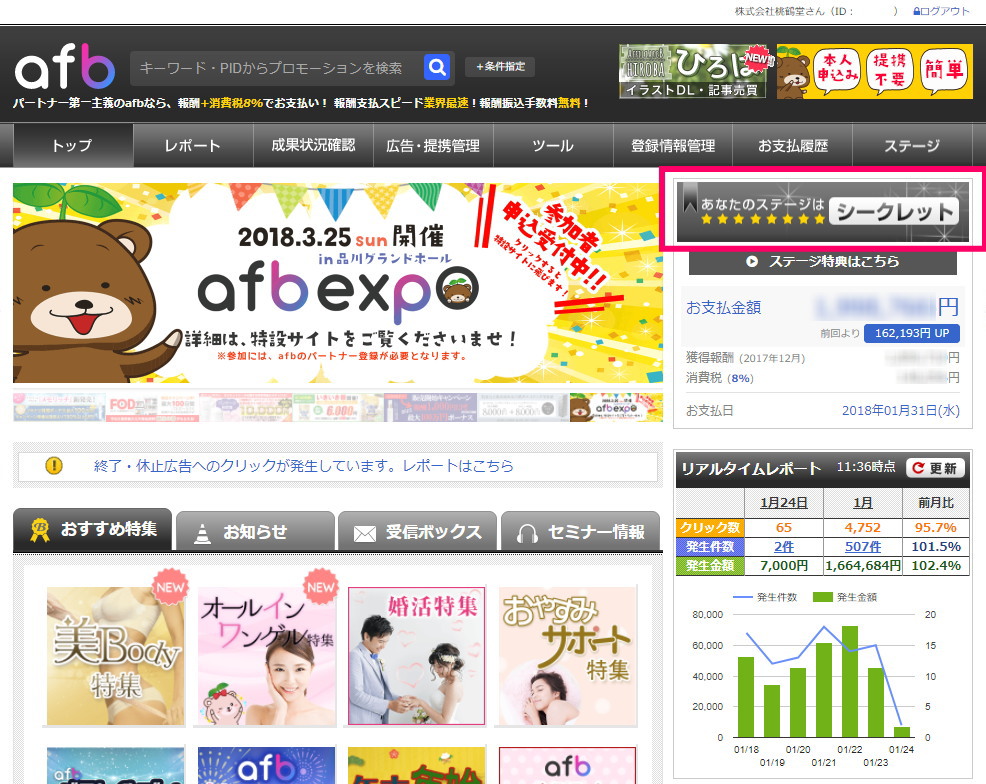Open the ツール menu
This screenshot has width=986, height=784.
(x=553, y=145)
